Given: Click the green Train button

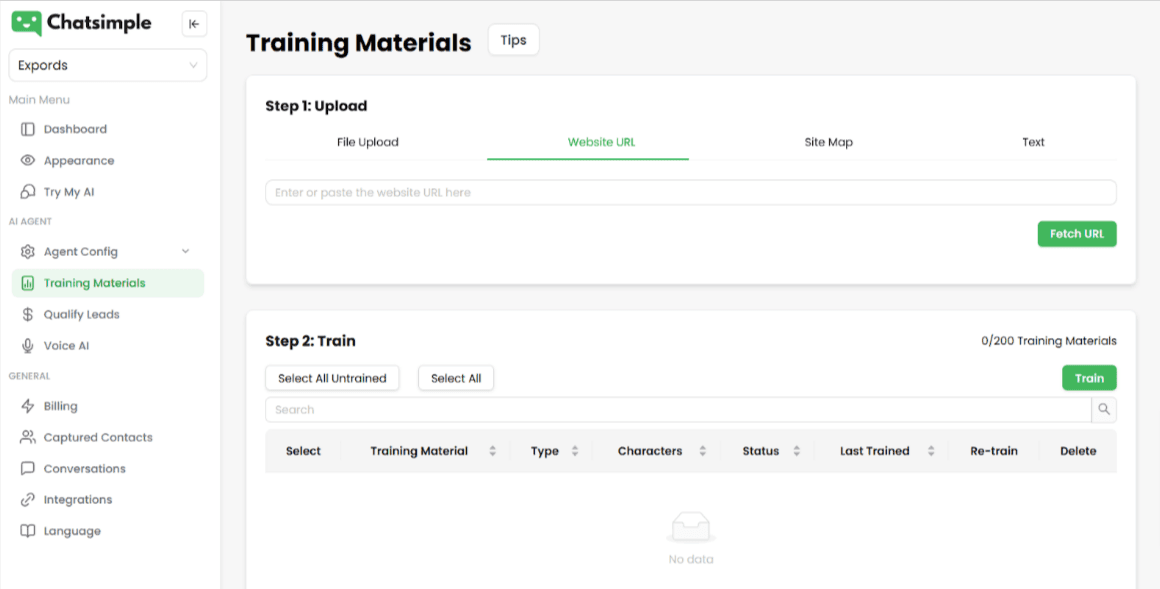Looking at the screenshot, I should point(1089,378).
